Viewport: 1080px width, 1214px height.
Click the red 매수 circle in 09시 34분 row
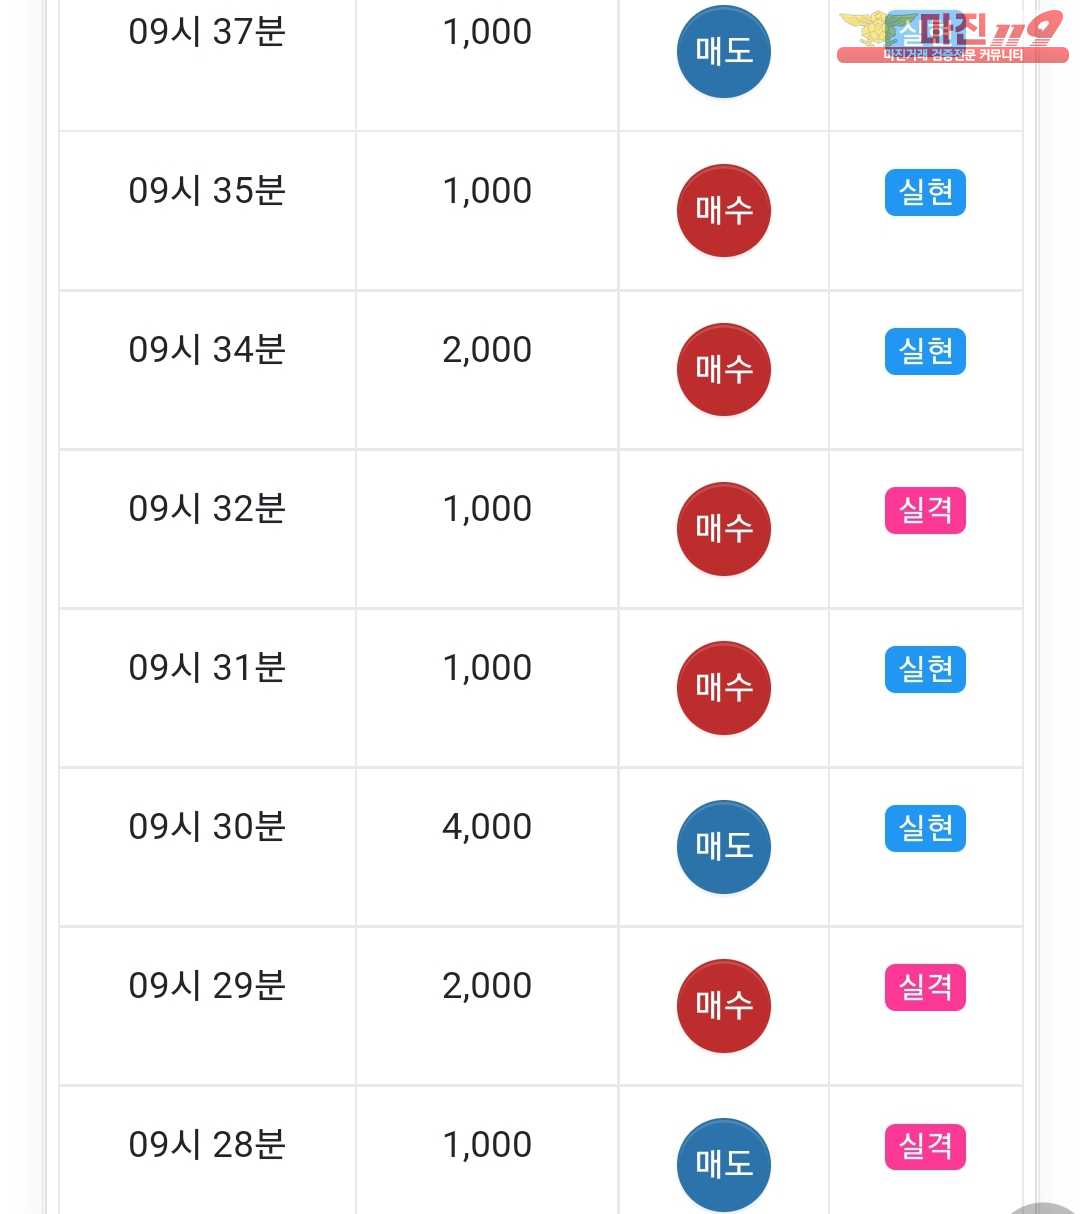pos(724,369)
